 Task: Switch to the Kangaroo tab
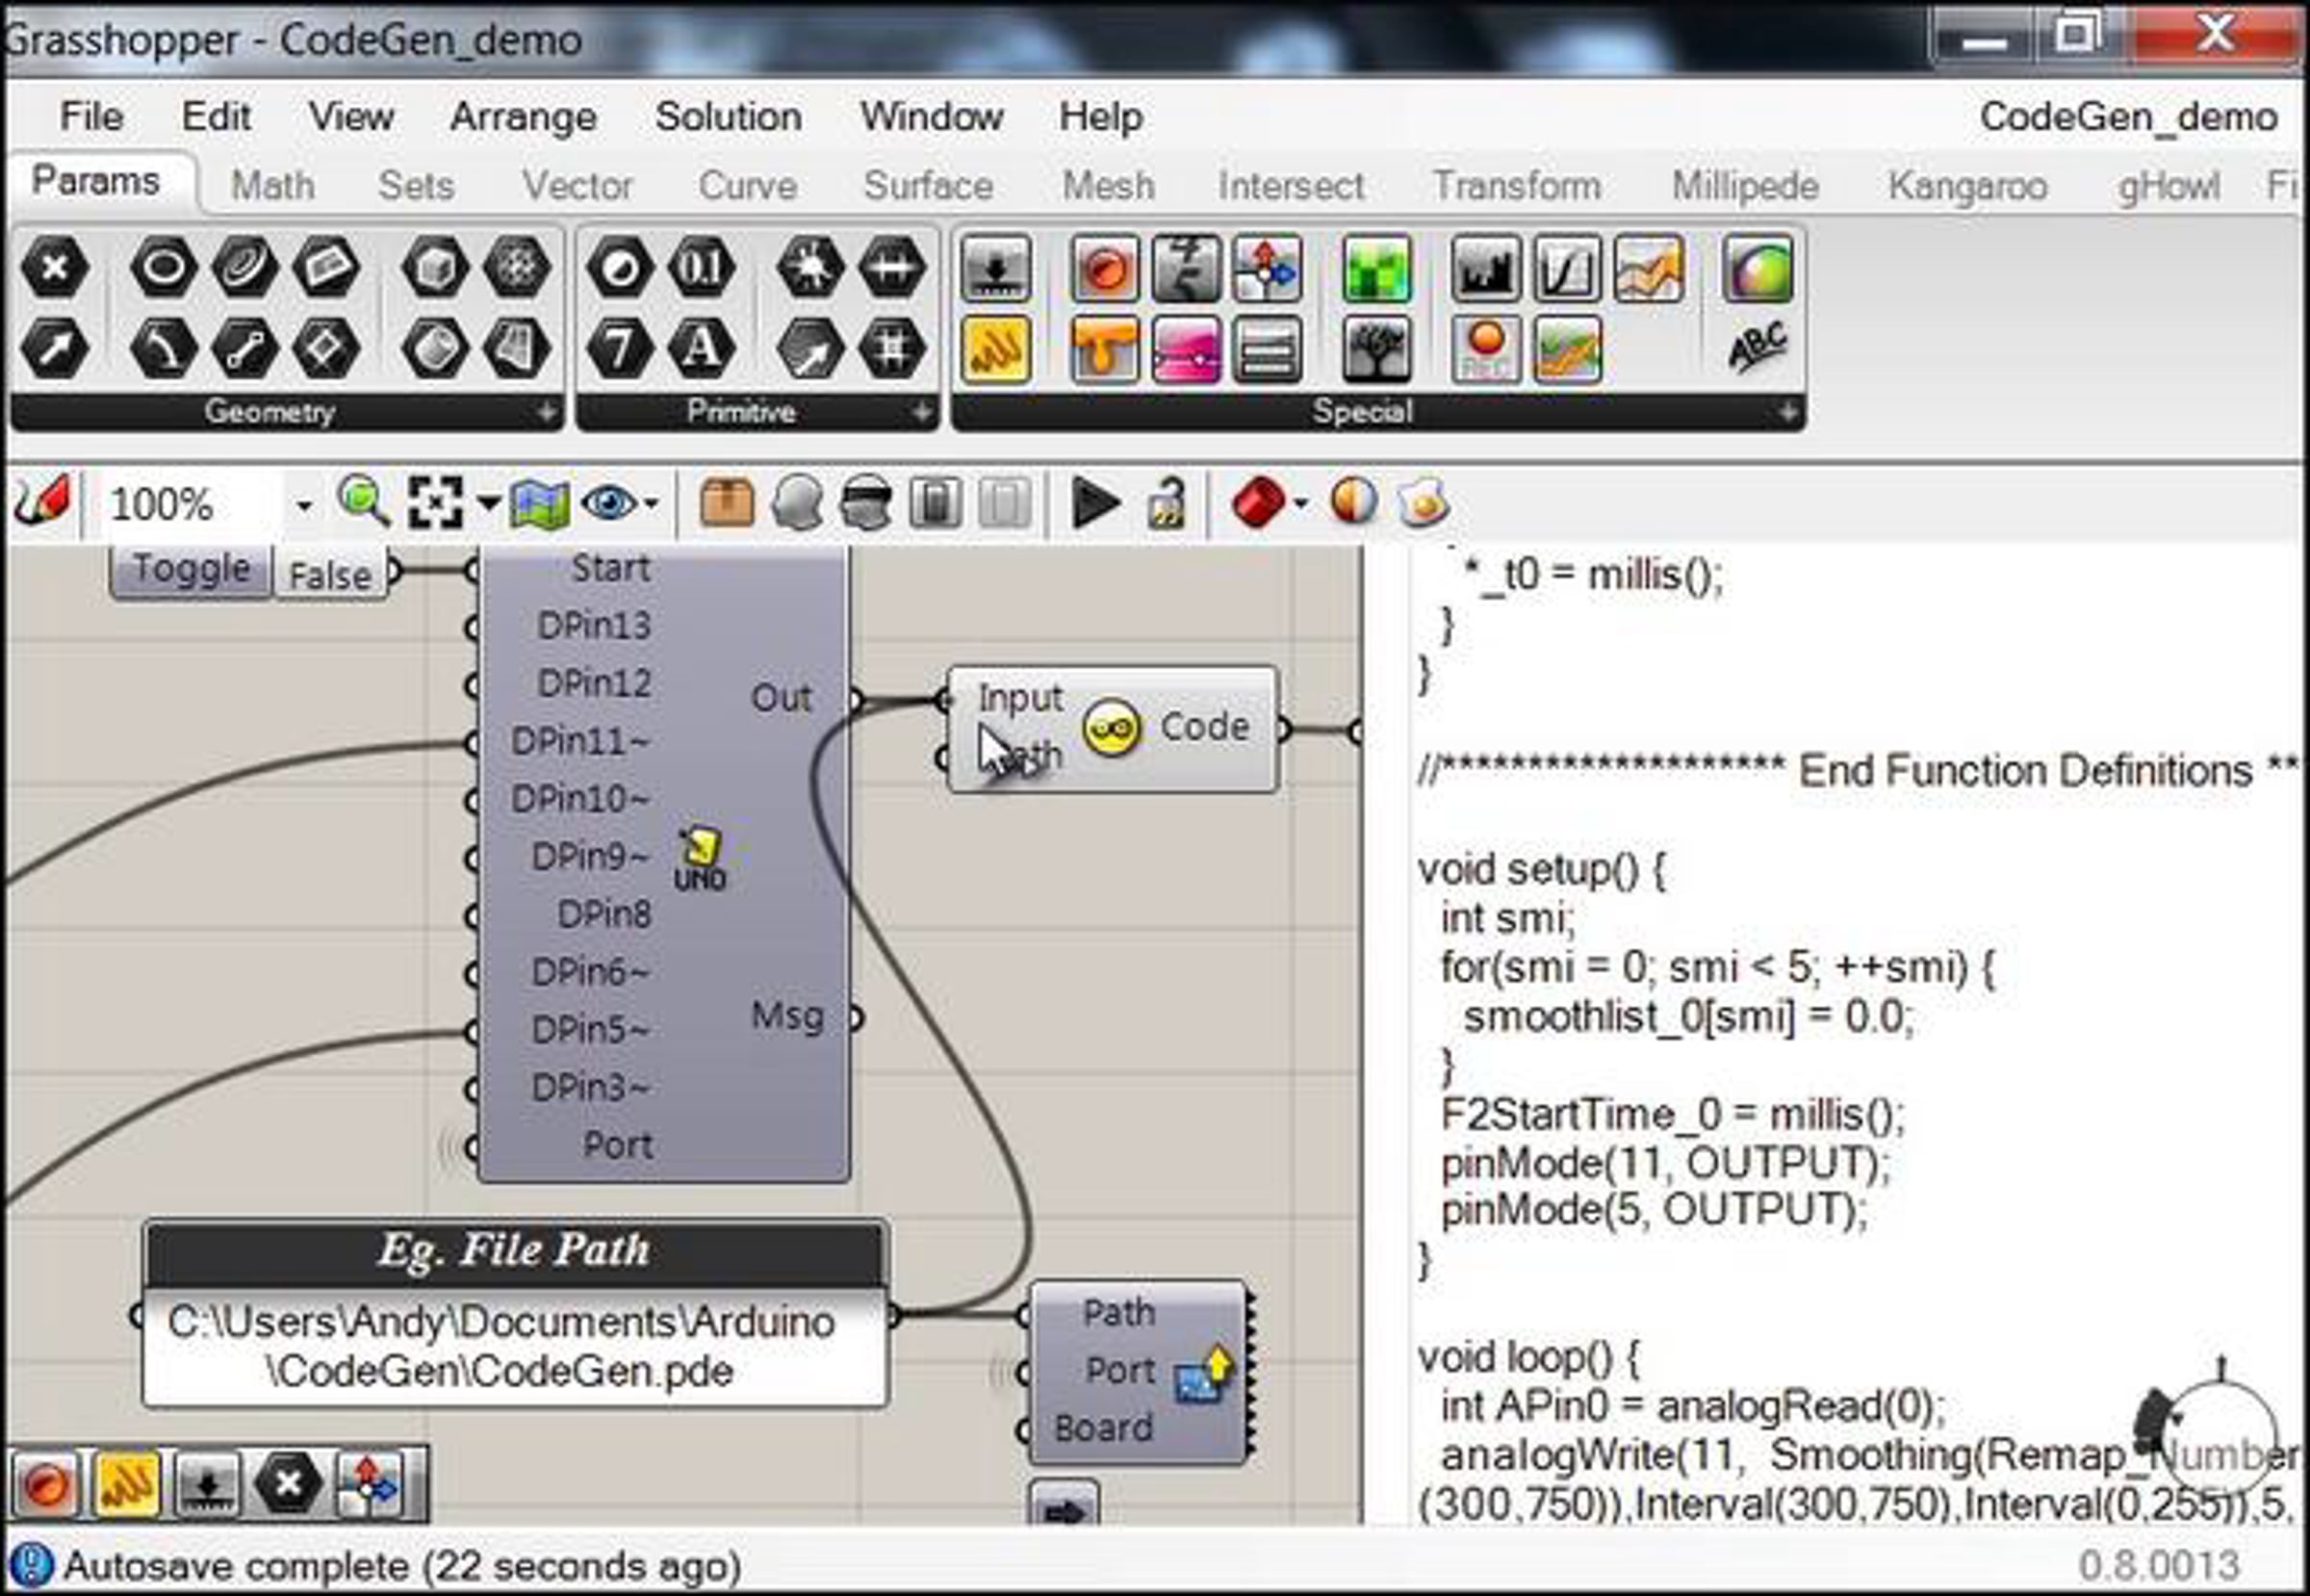pos(1967,186)
